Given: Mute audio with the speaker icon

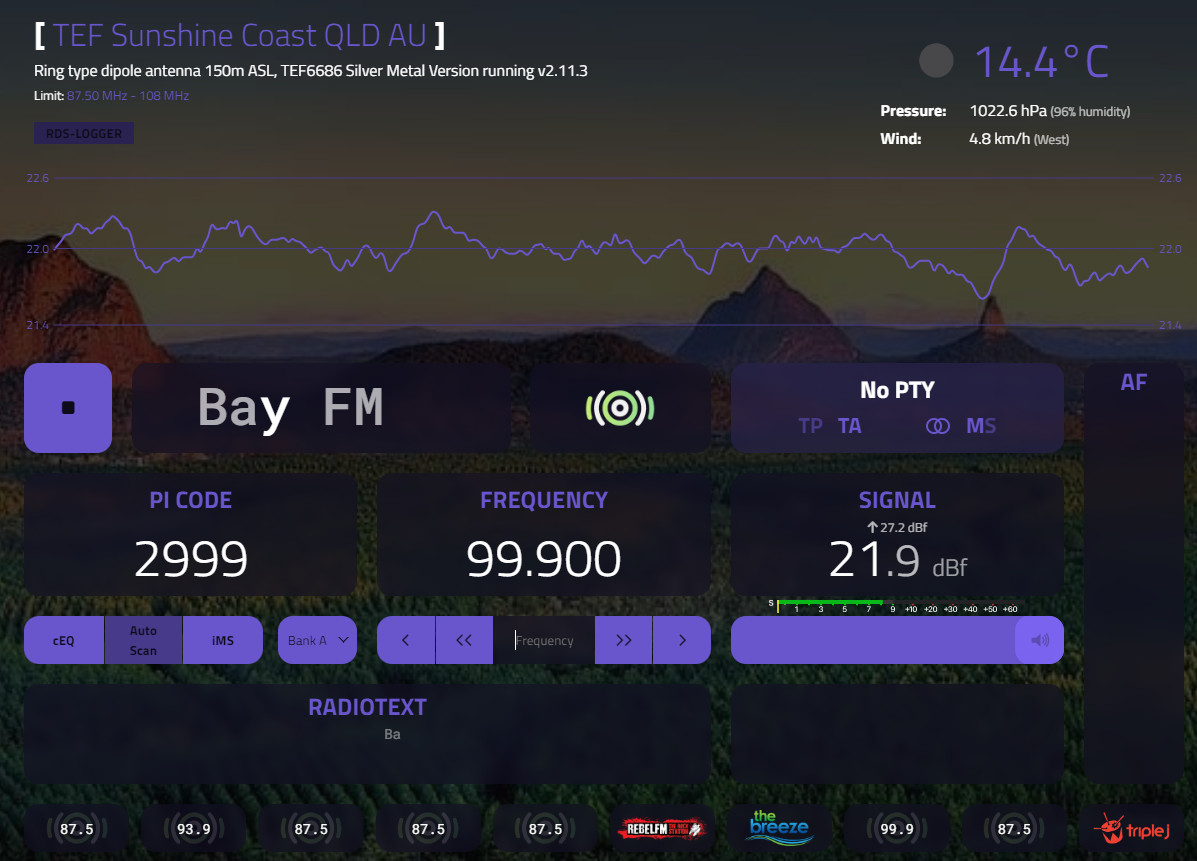Looking at the screenshot, I should pos(1039,640).
